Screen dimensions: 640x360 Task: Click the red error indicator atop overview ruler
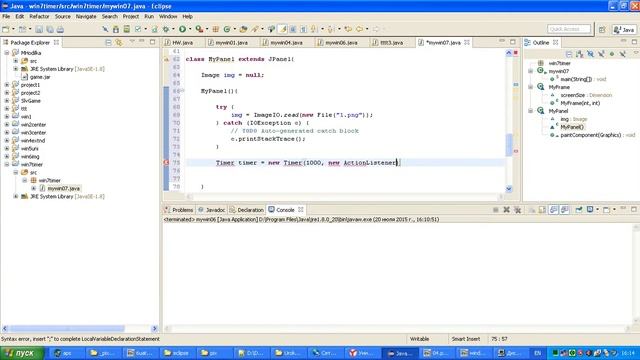tap(516, 53)
